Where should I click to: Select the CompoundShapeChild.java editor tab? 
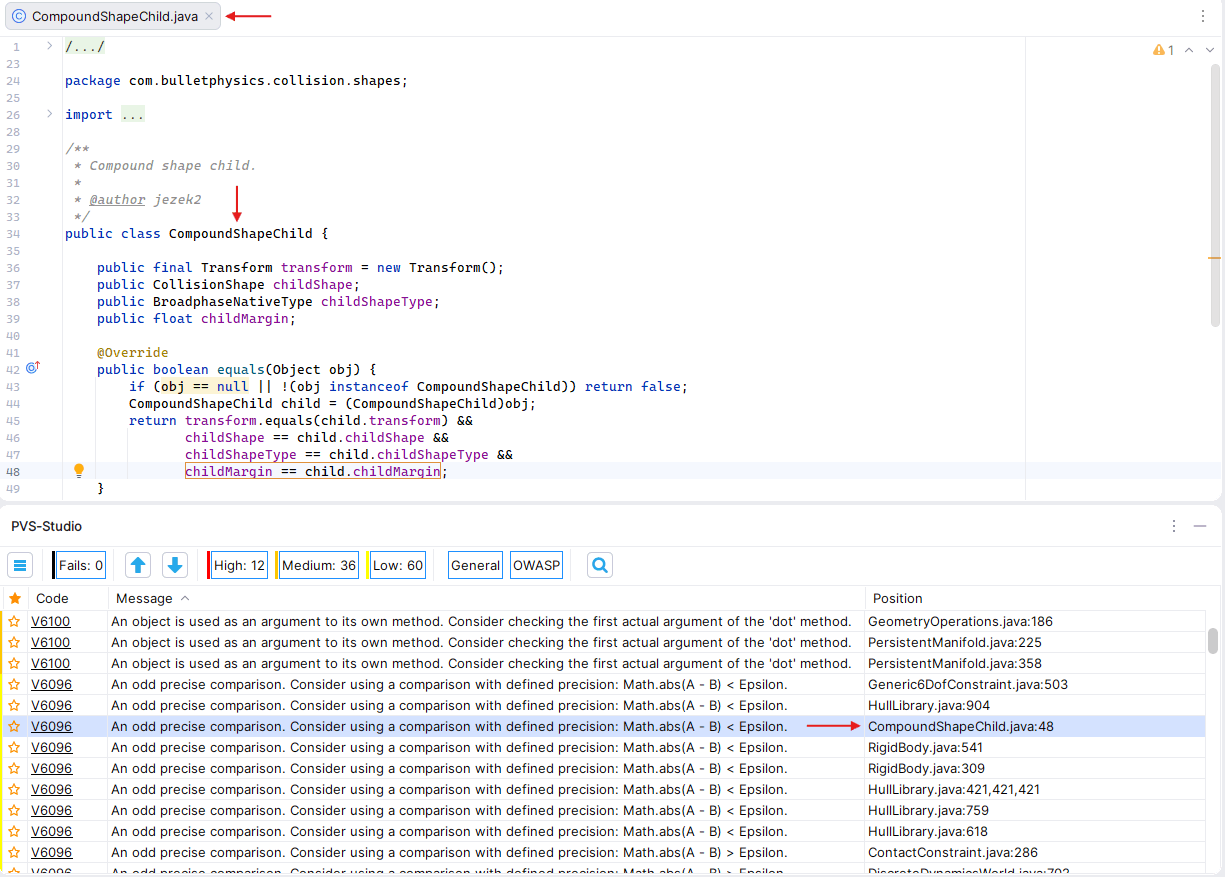point(113,17)
